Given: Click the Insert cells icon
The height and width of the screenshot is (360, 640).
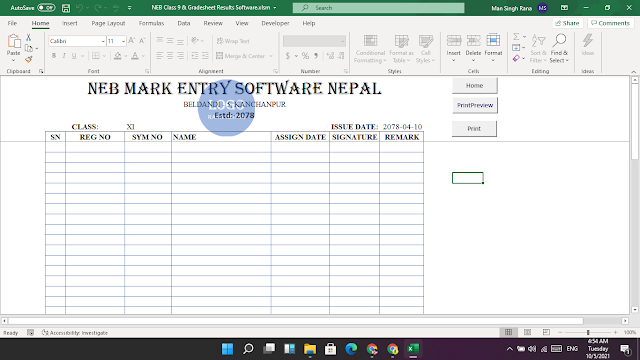Looking at the screenshot, I should pos(453,40).
